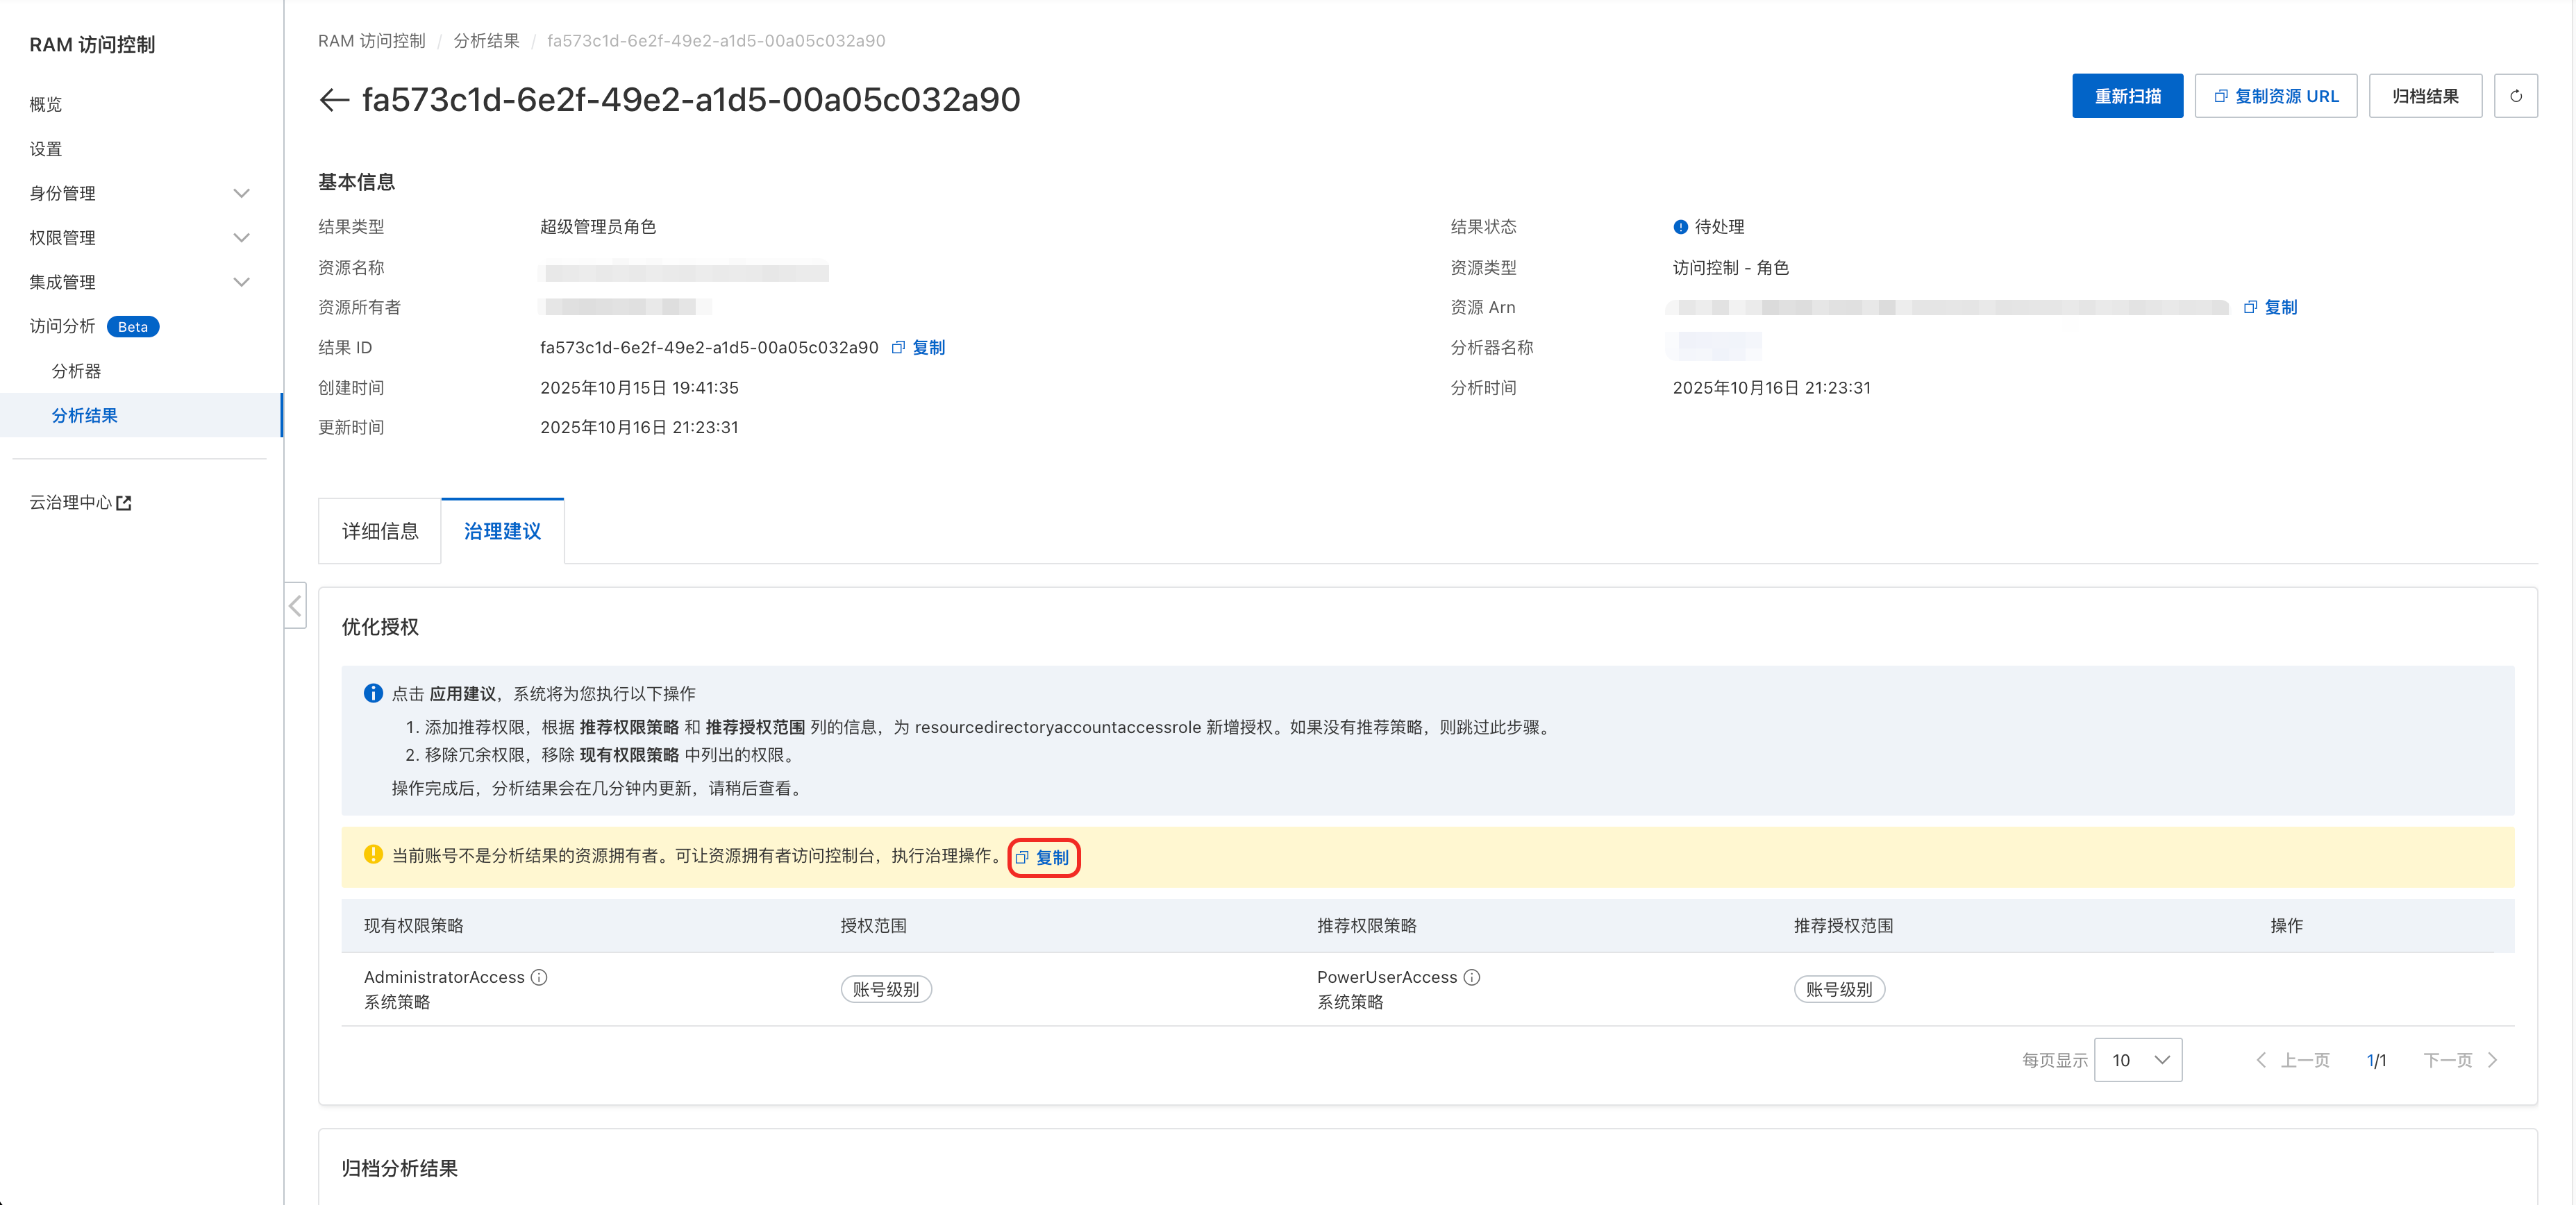The width and height of the screenshot is (2576, 1205).
Task: Click the 归档结果 button
Action: [2425, 96]
